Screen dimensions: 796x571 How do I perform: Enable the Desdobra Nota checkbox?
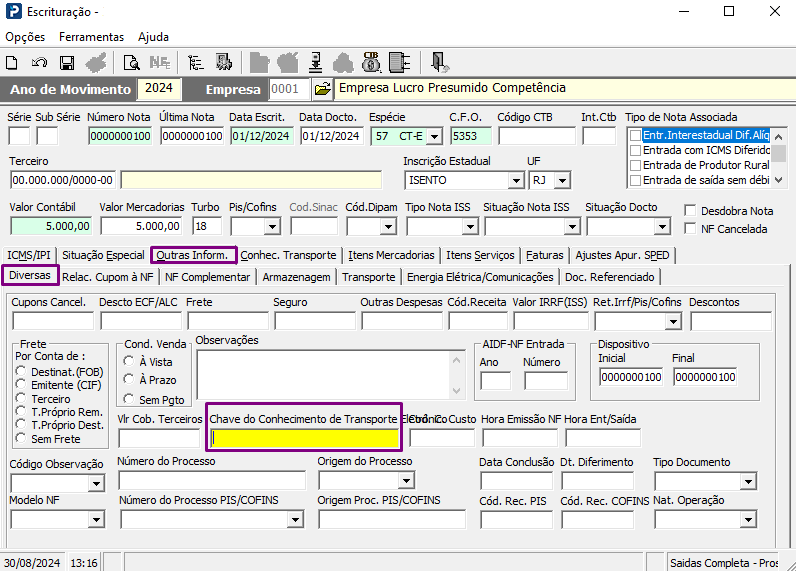(690, 211)
